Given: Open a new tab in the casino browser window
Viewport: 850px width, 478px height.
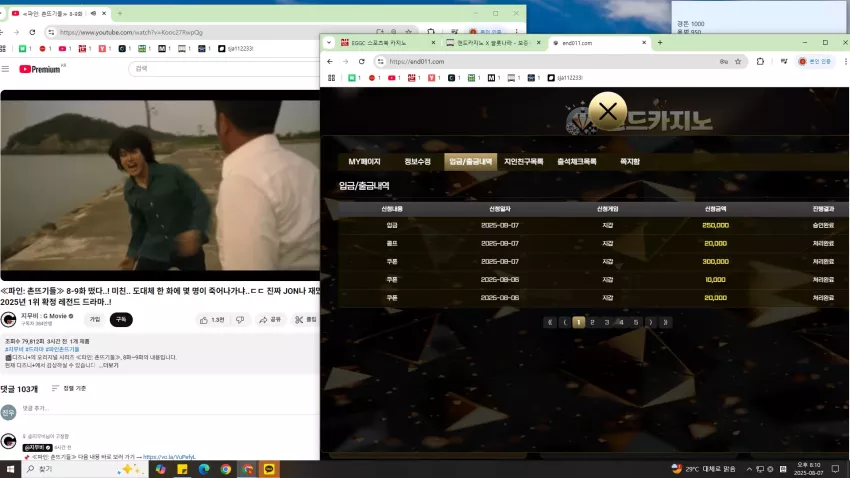Looking at the screenshot, I should pos(660,43).
